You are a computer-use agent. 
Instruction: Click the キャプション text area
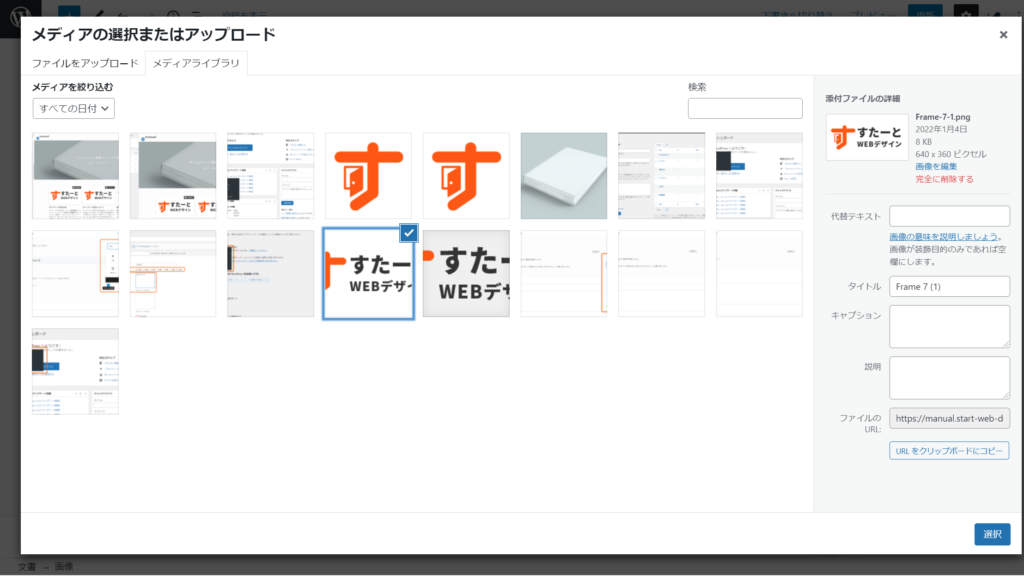(949, 326)
